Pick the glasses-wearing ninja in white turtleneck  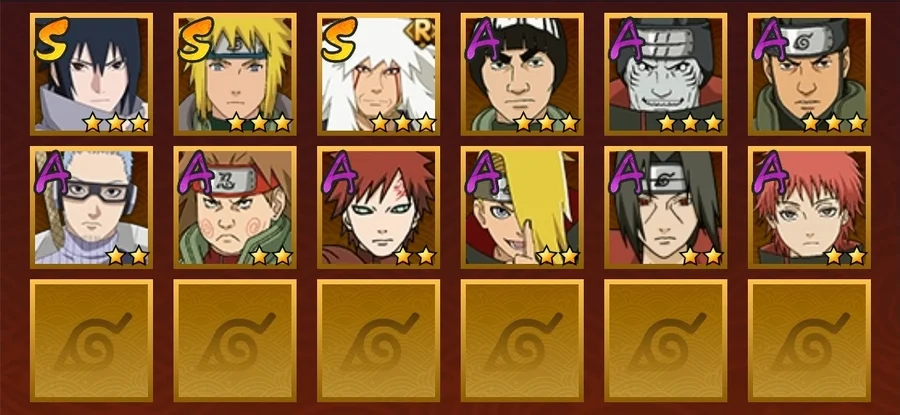coord(92,207)
